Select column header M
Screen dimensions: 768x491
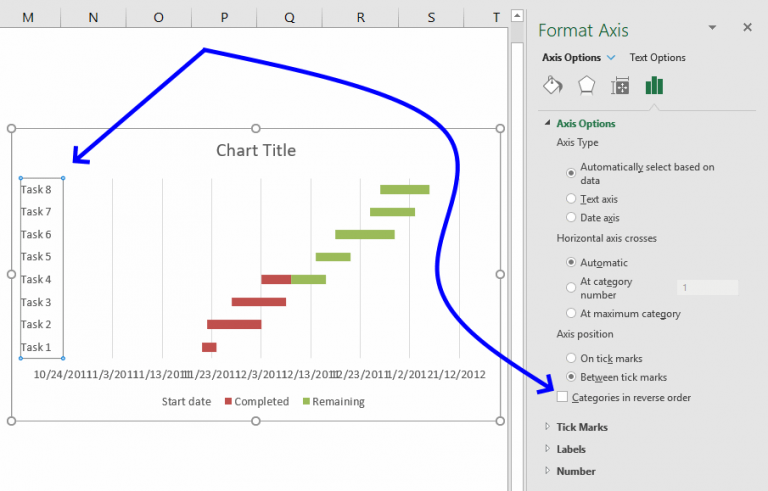pos(28,18)
